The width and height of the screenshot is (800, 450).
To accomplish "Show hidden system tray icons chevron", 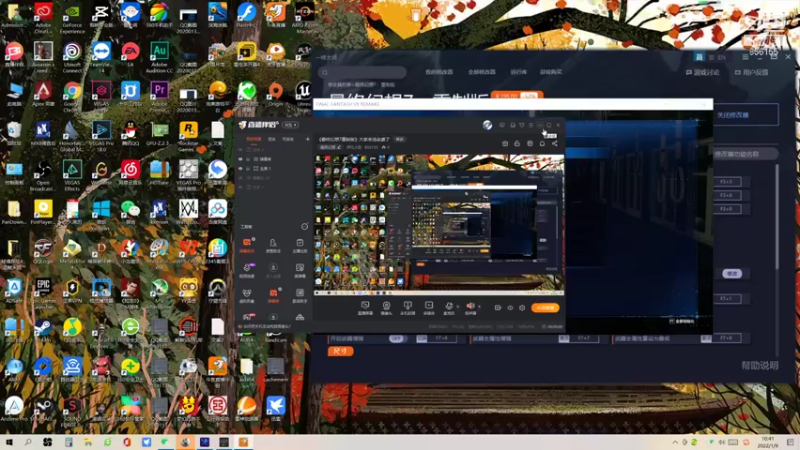I will 675,442.
